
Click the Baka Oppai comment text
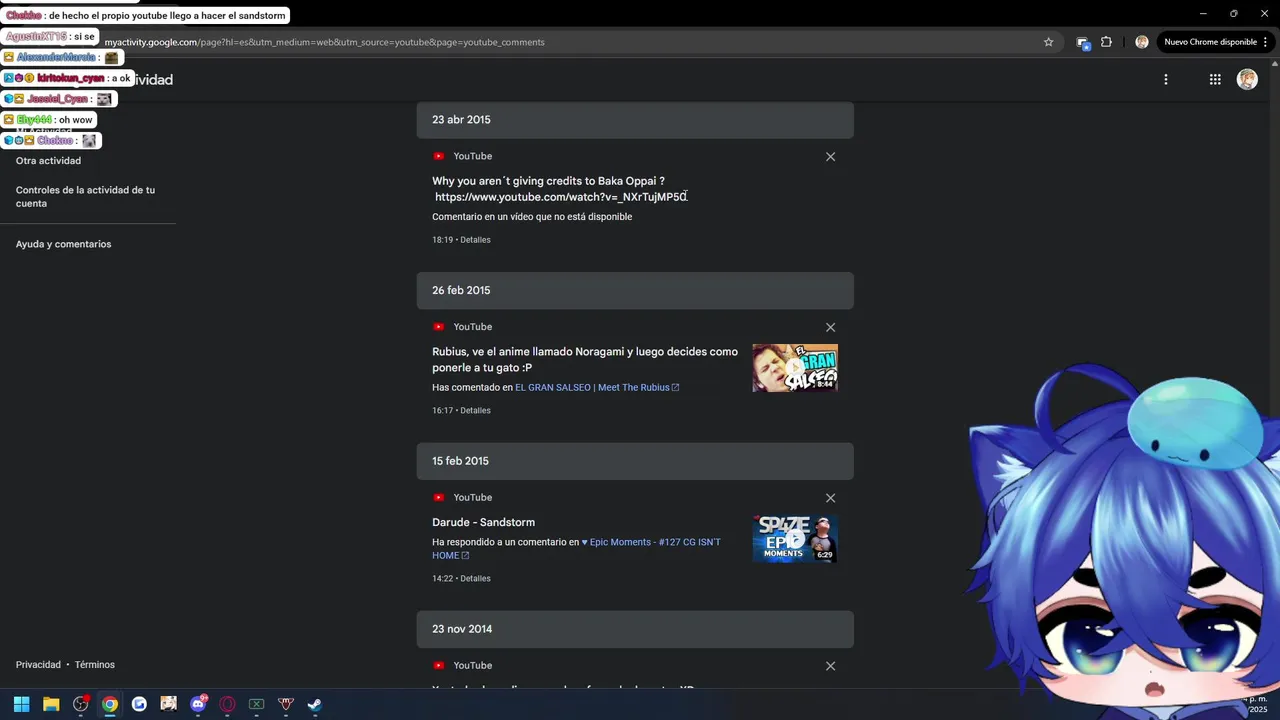[560, 190]
